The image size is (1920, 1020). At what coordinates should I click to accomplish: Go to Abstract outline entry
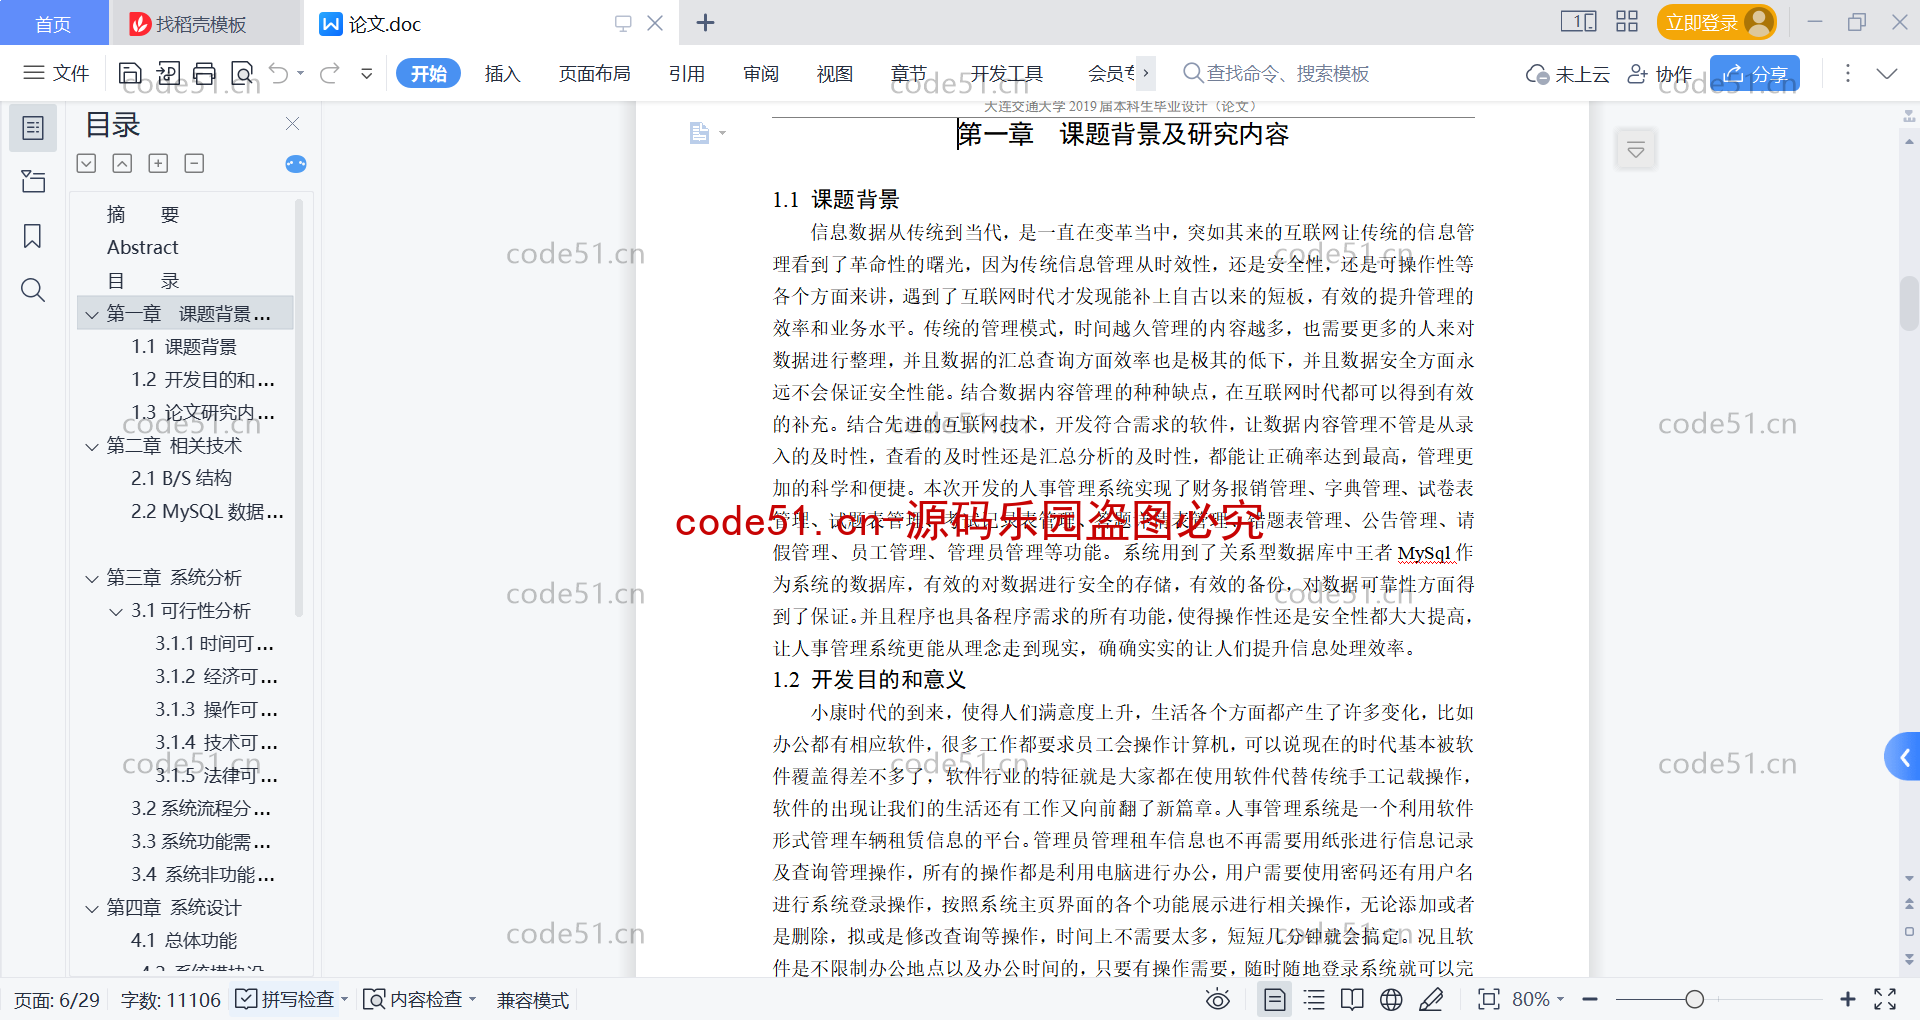pyautogui.click(x=143, y=247)
